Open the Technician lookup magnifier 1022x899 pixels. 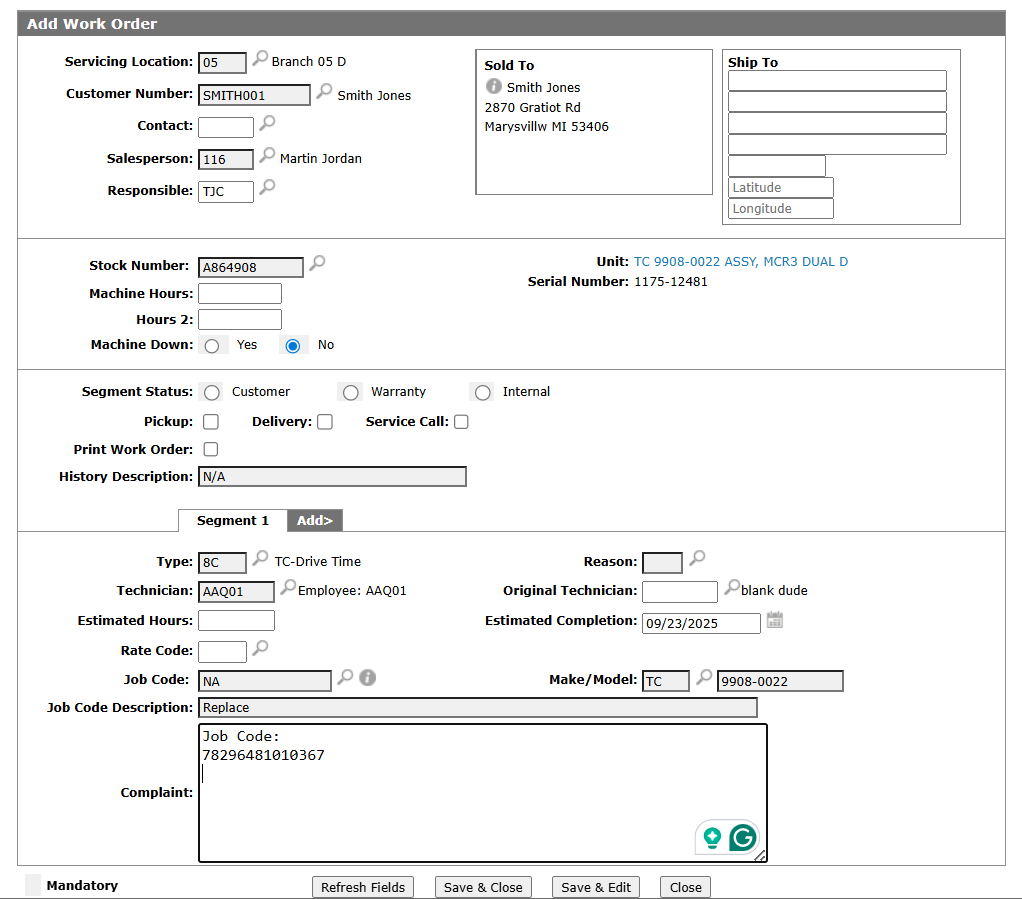click(x=287, y=588)
